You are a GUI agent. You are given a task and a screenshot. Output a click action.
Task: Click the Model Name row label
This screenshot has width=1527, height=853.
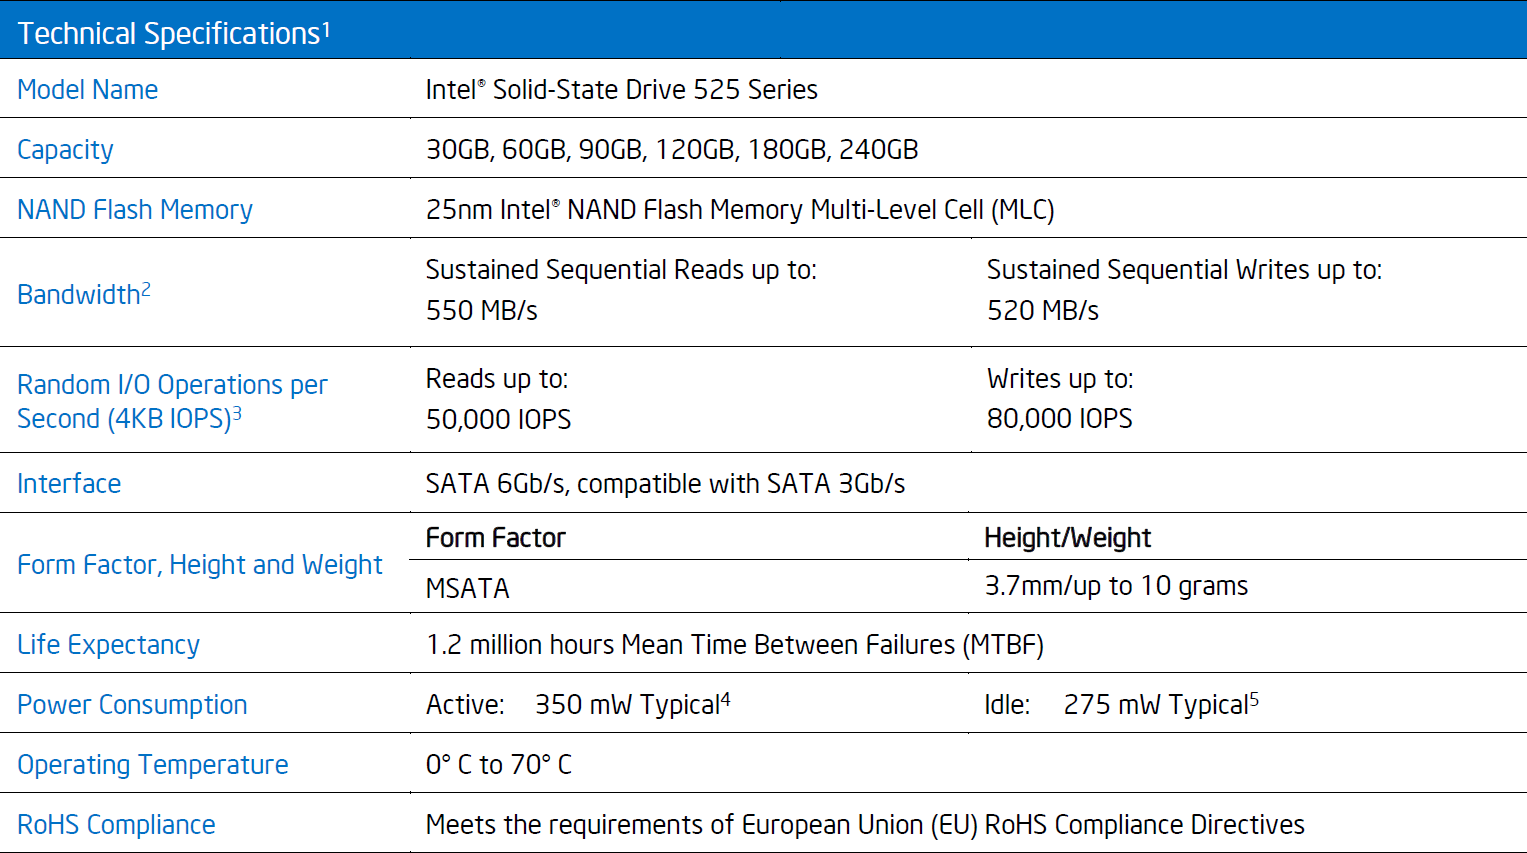coord(88,90)
